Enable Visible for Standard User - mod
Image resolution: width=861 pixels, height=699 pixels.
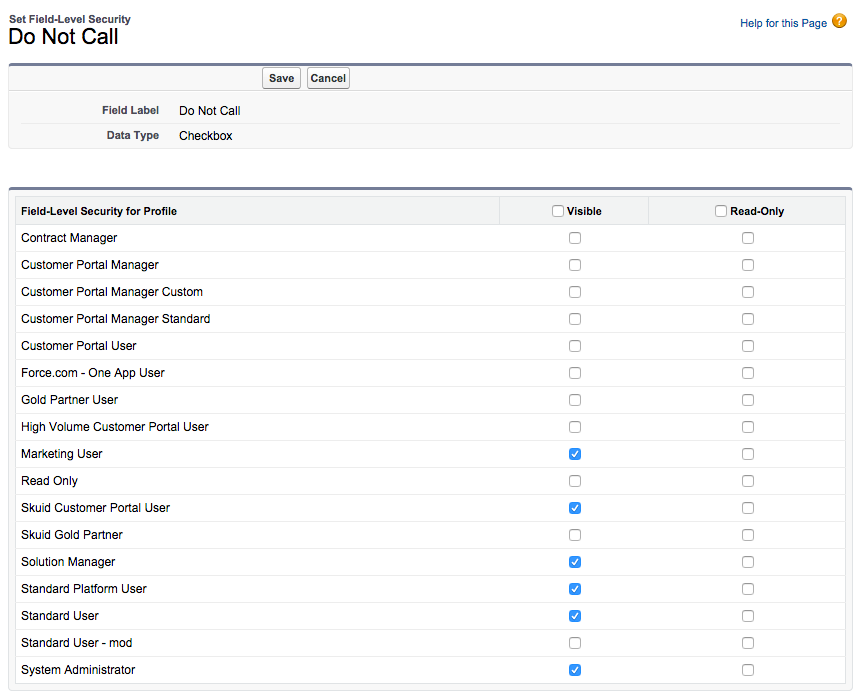[575, 643]
